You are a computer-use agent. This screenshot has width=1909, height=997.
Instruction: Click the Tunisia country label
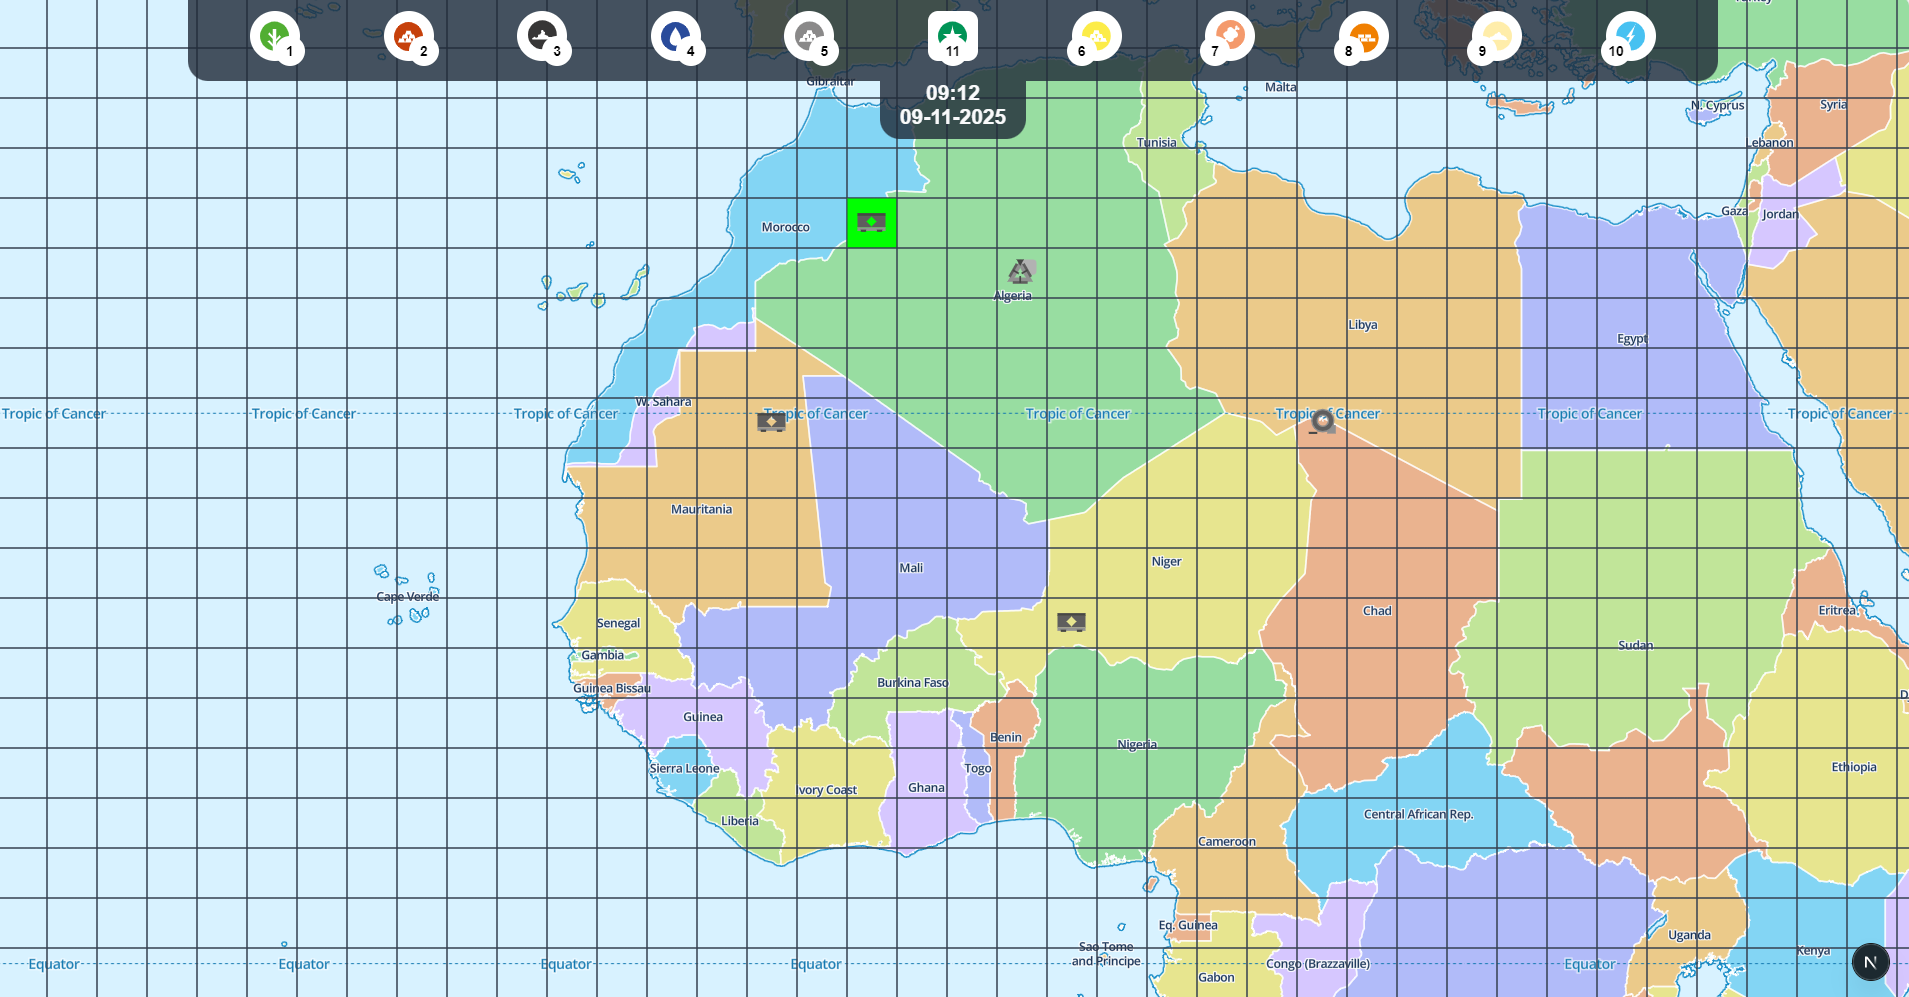coord(1157,143)
